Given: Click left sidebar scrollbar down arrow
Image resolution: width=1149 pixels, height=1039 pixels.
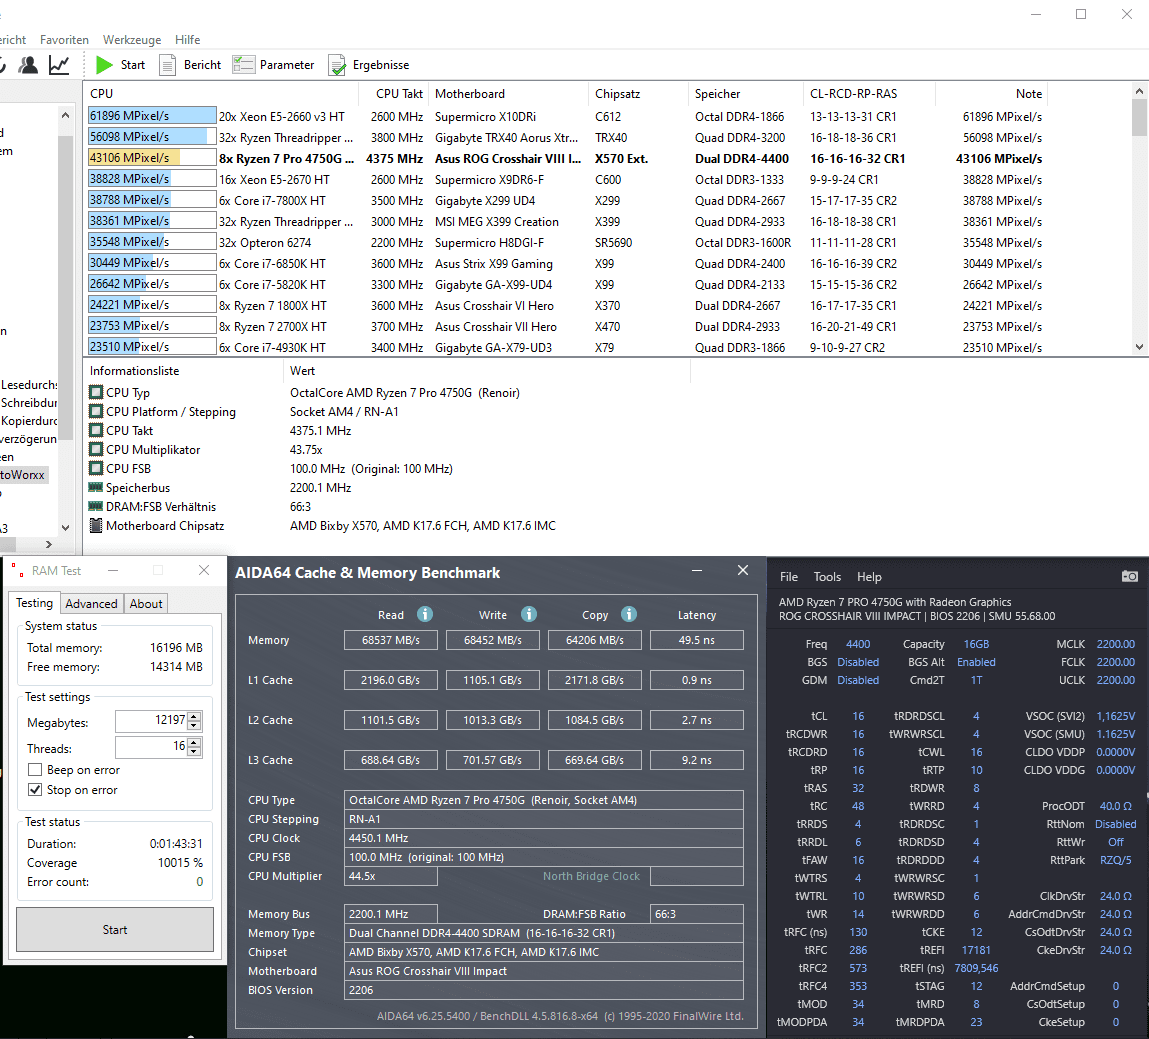Looking at the screenshot, I should coord(65,528).
